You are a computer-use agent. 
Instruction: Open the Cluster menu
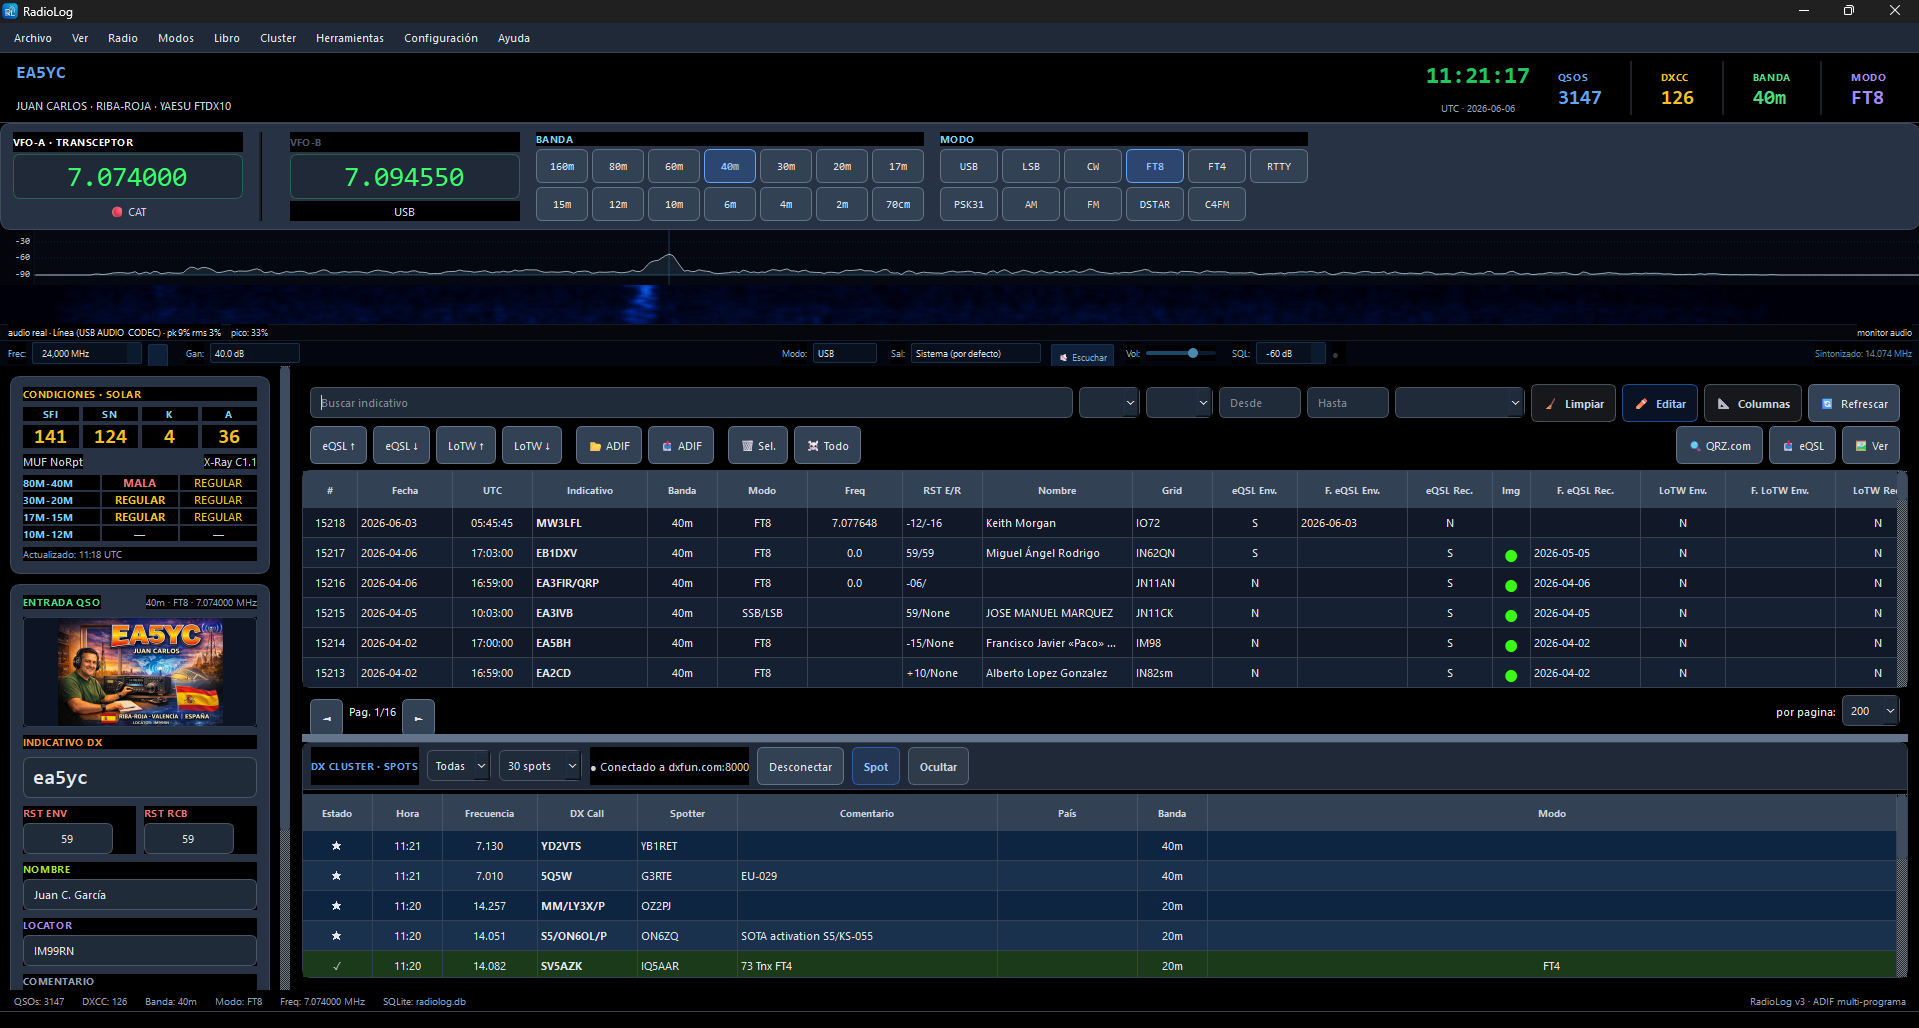(x=278, y=38)
